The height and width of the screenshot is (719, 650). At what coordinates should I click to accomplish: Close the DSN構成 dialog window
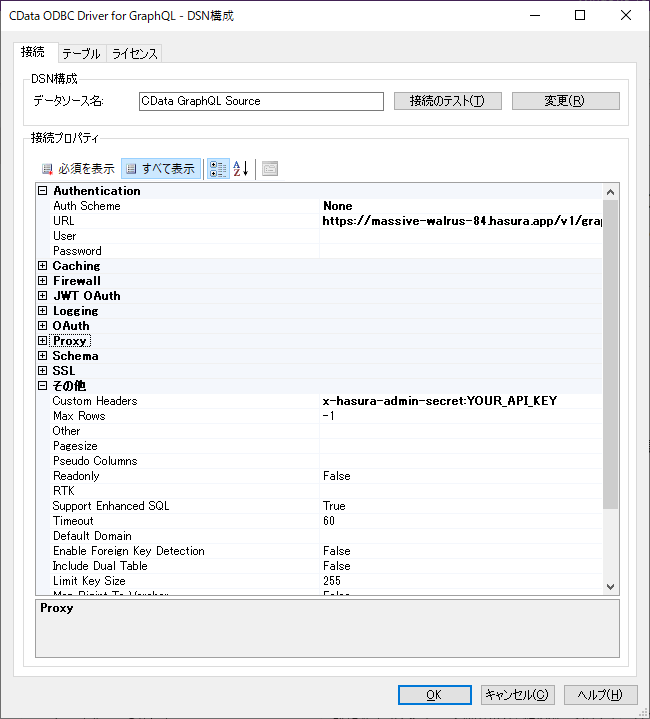pos(626,15)
